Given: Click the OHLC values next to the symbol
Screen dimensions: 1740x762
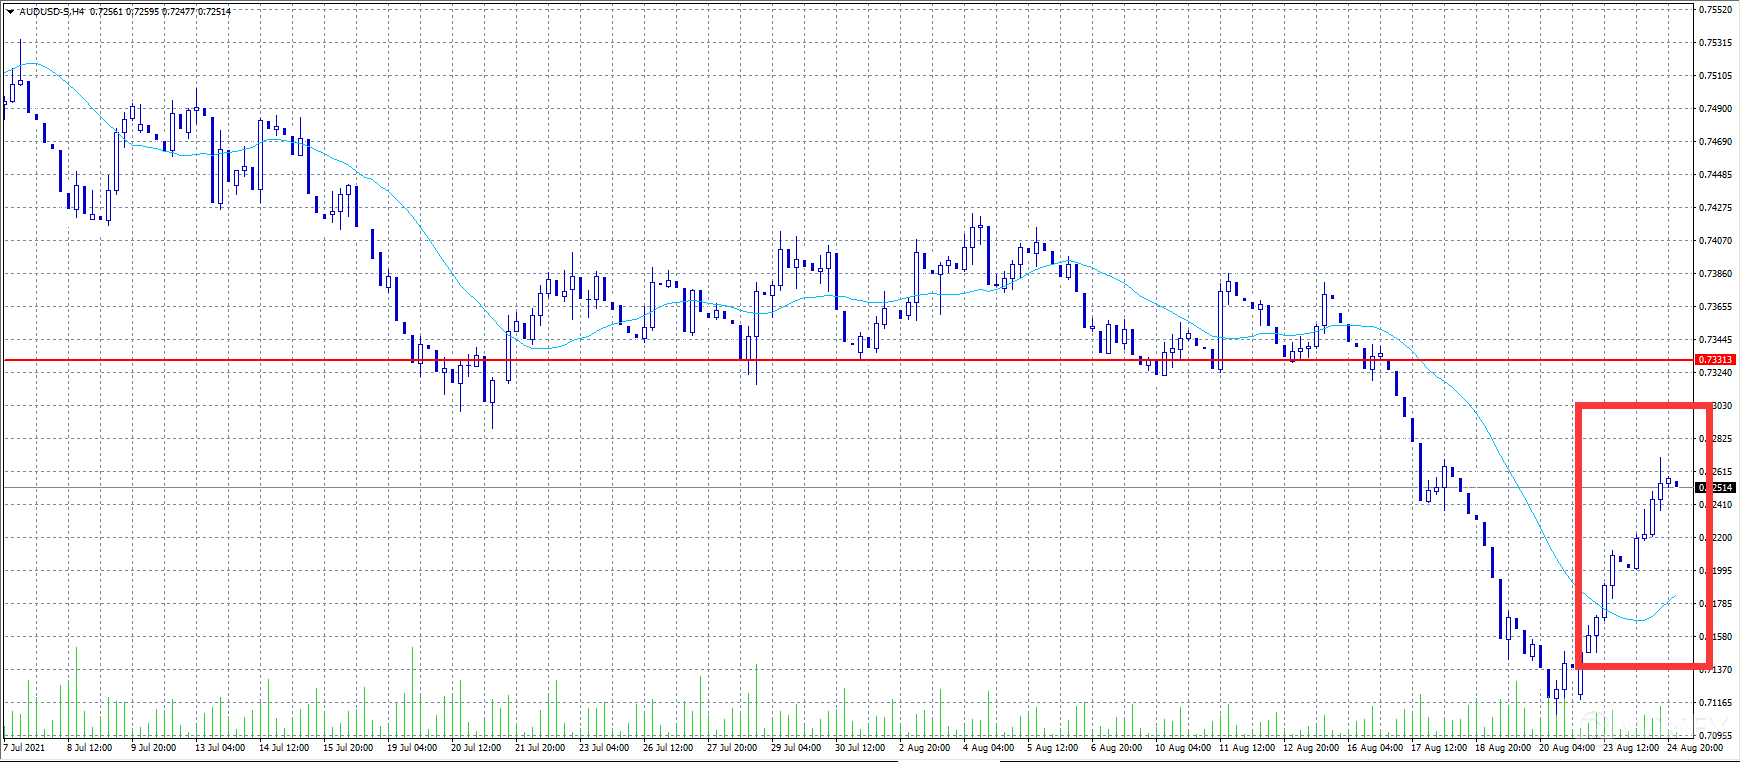Looking at the screenshot, I should point(160,12).
